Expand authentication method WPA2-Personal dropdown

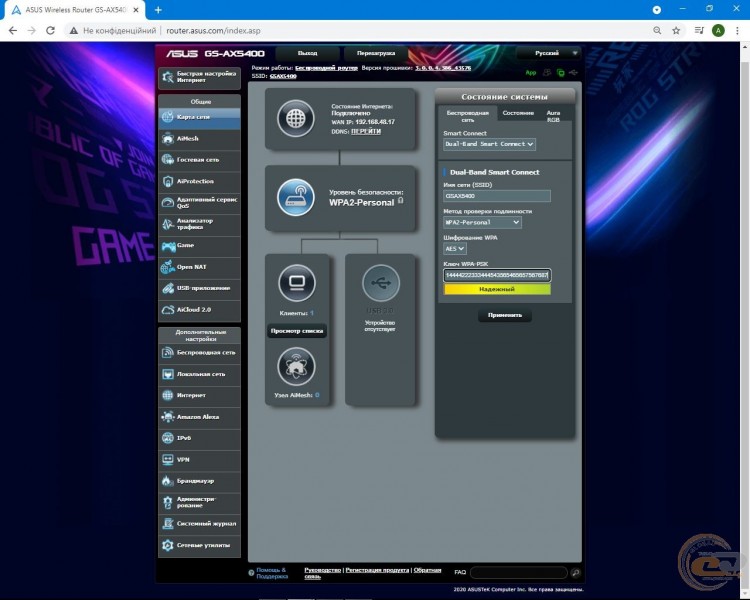pos(482,222)
